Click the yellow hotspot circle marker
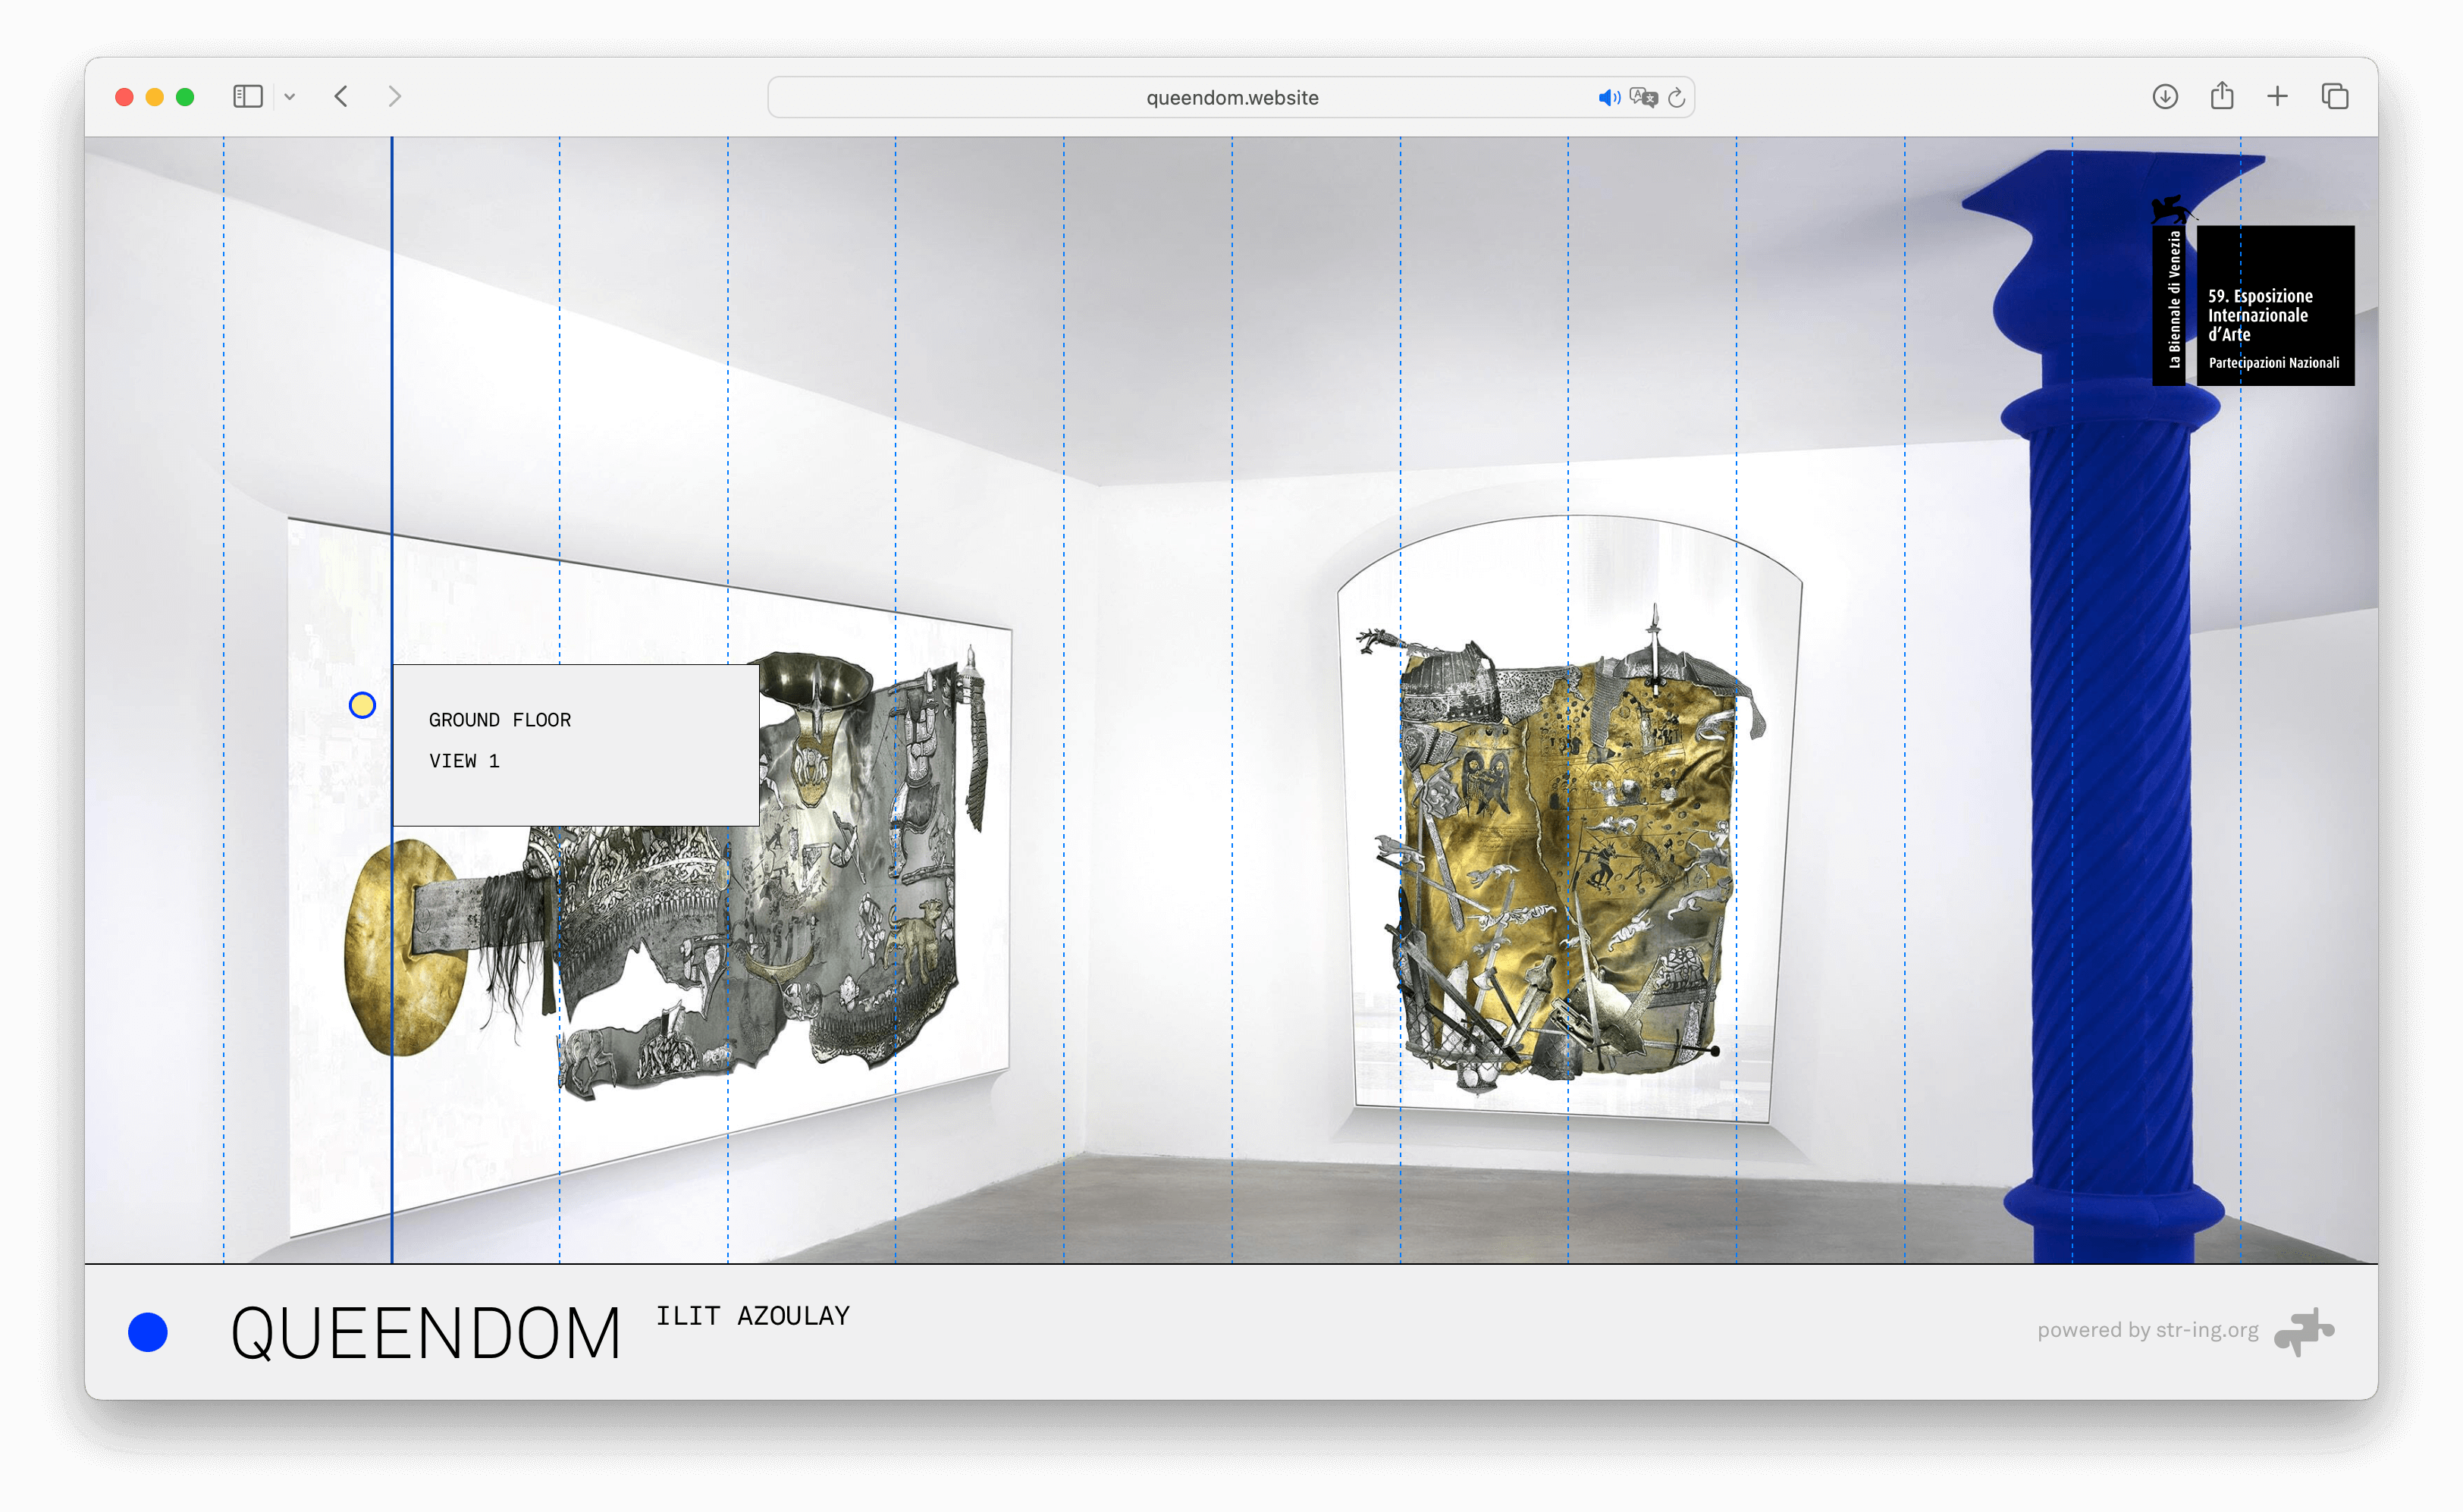 point(362,705)
